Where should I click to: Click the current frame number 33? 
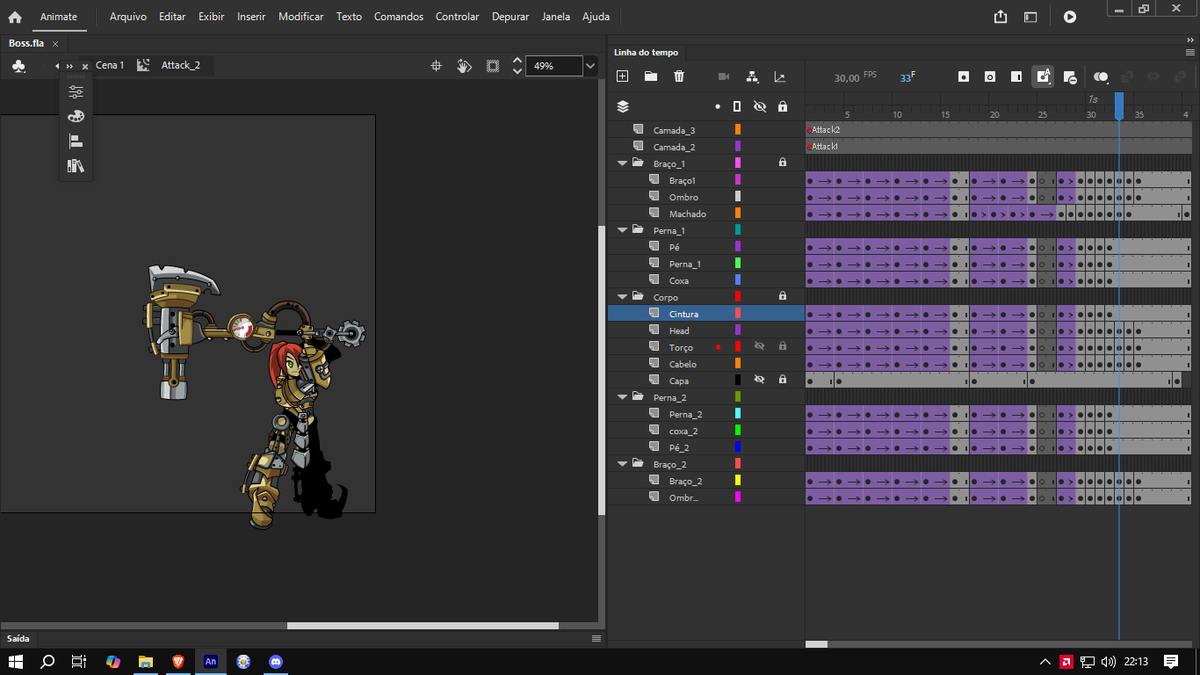pyautogui.click(x=905, y=78)
